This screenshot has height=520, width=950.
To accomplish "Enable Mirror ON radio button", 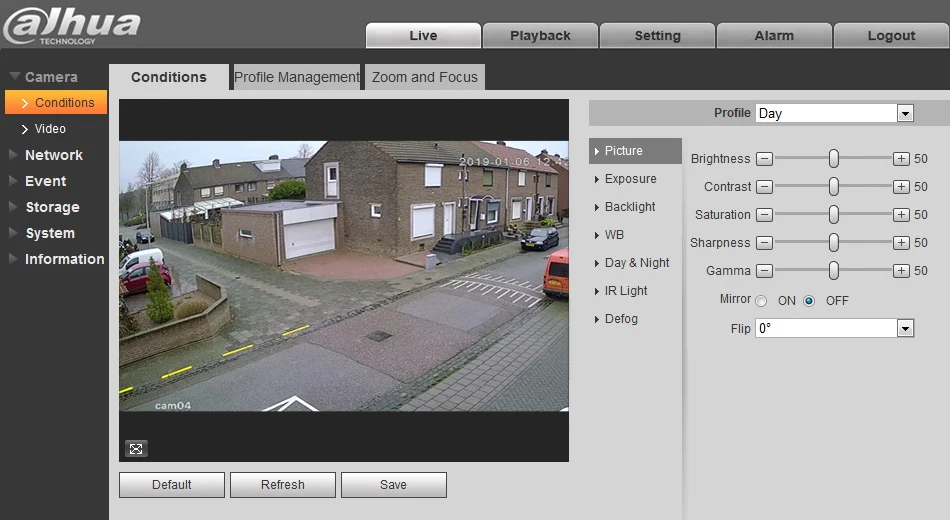I will coord(761,301).
